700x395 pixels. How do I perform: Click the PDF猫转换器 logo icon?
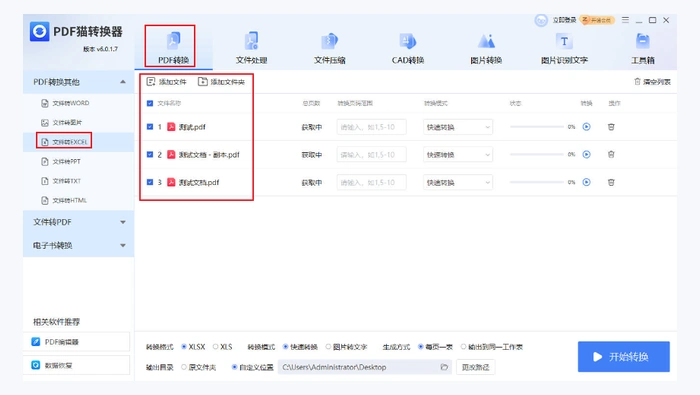coord(39,31)
